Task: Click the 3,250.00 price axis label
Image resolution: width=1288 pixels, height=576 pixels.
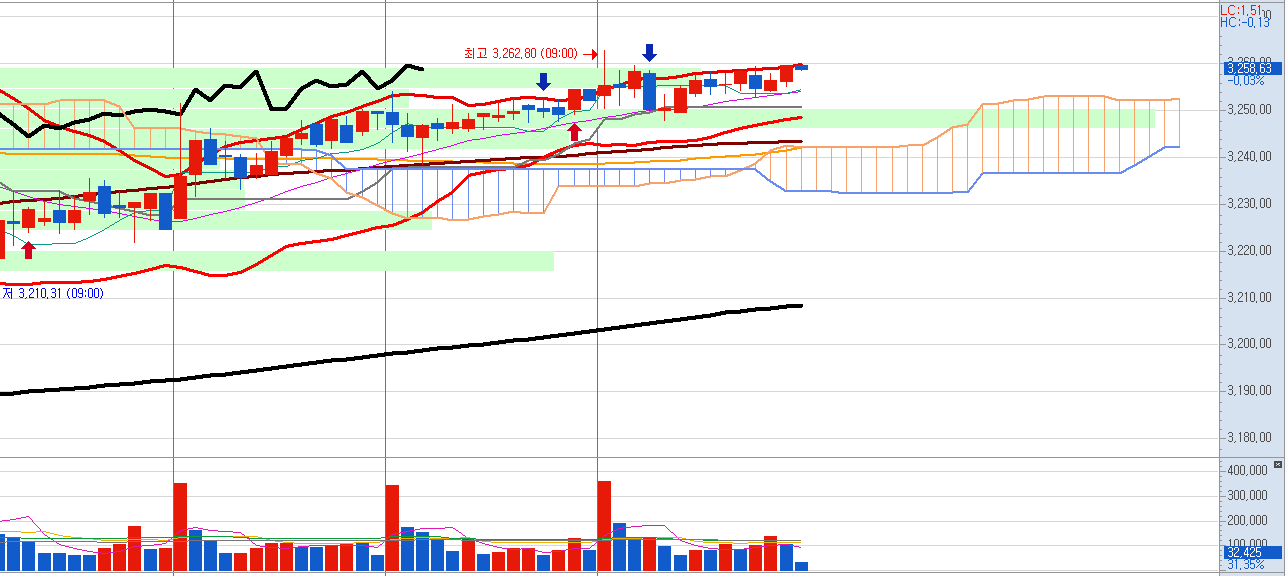Action: (x=1248, y=109)
